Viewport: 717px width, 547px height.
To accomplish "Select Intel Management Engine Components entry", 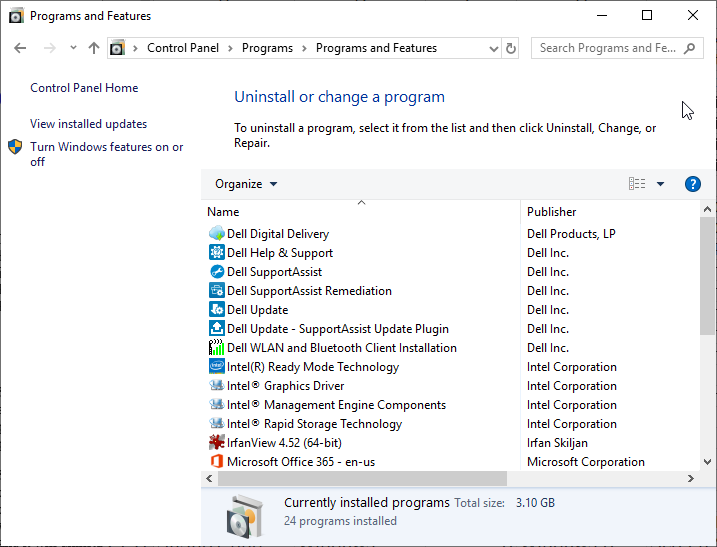I will (336, 405).
